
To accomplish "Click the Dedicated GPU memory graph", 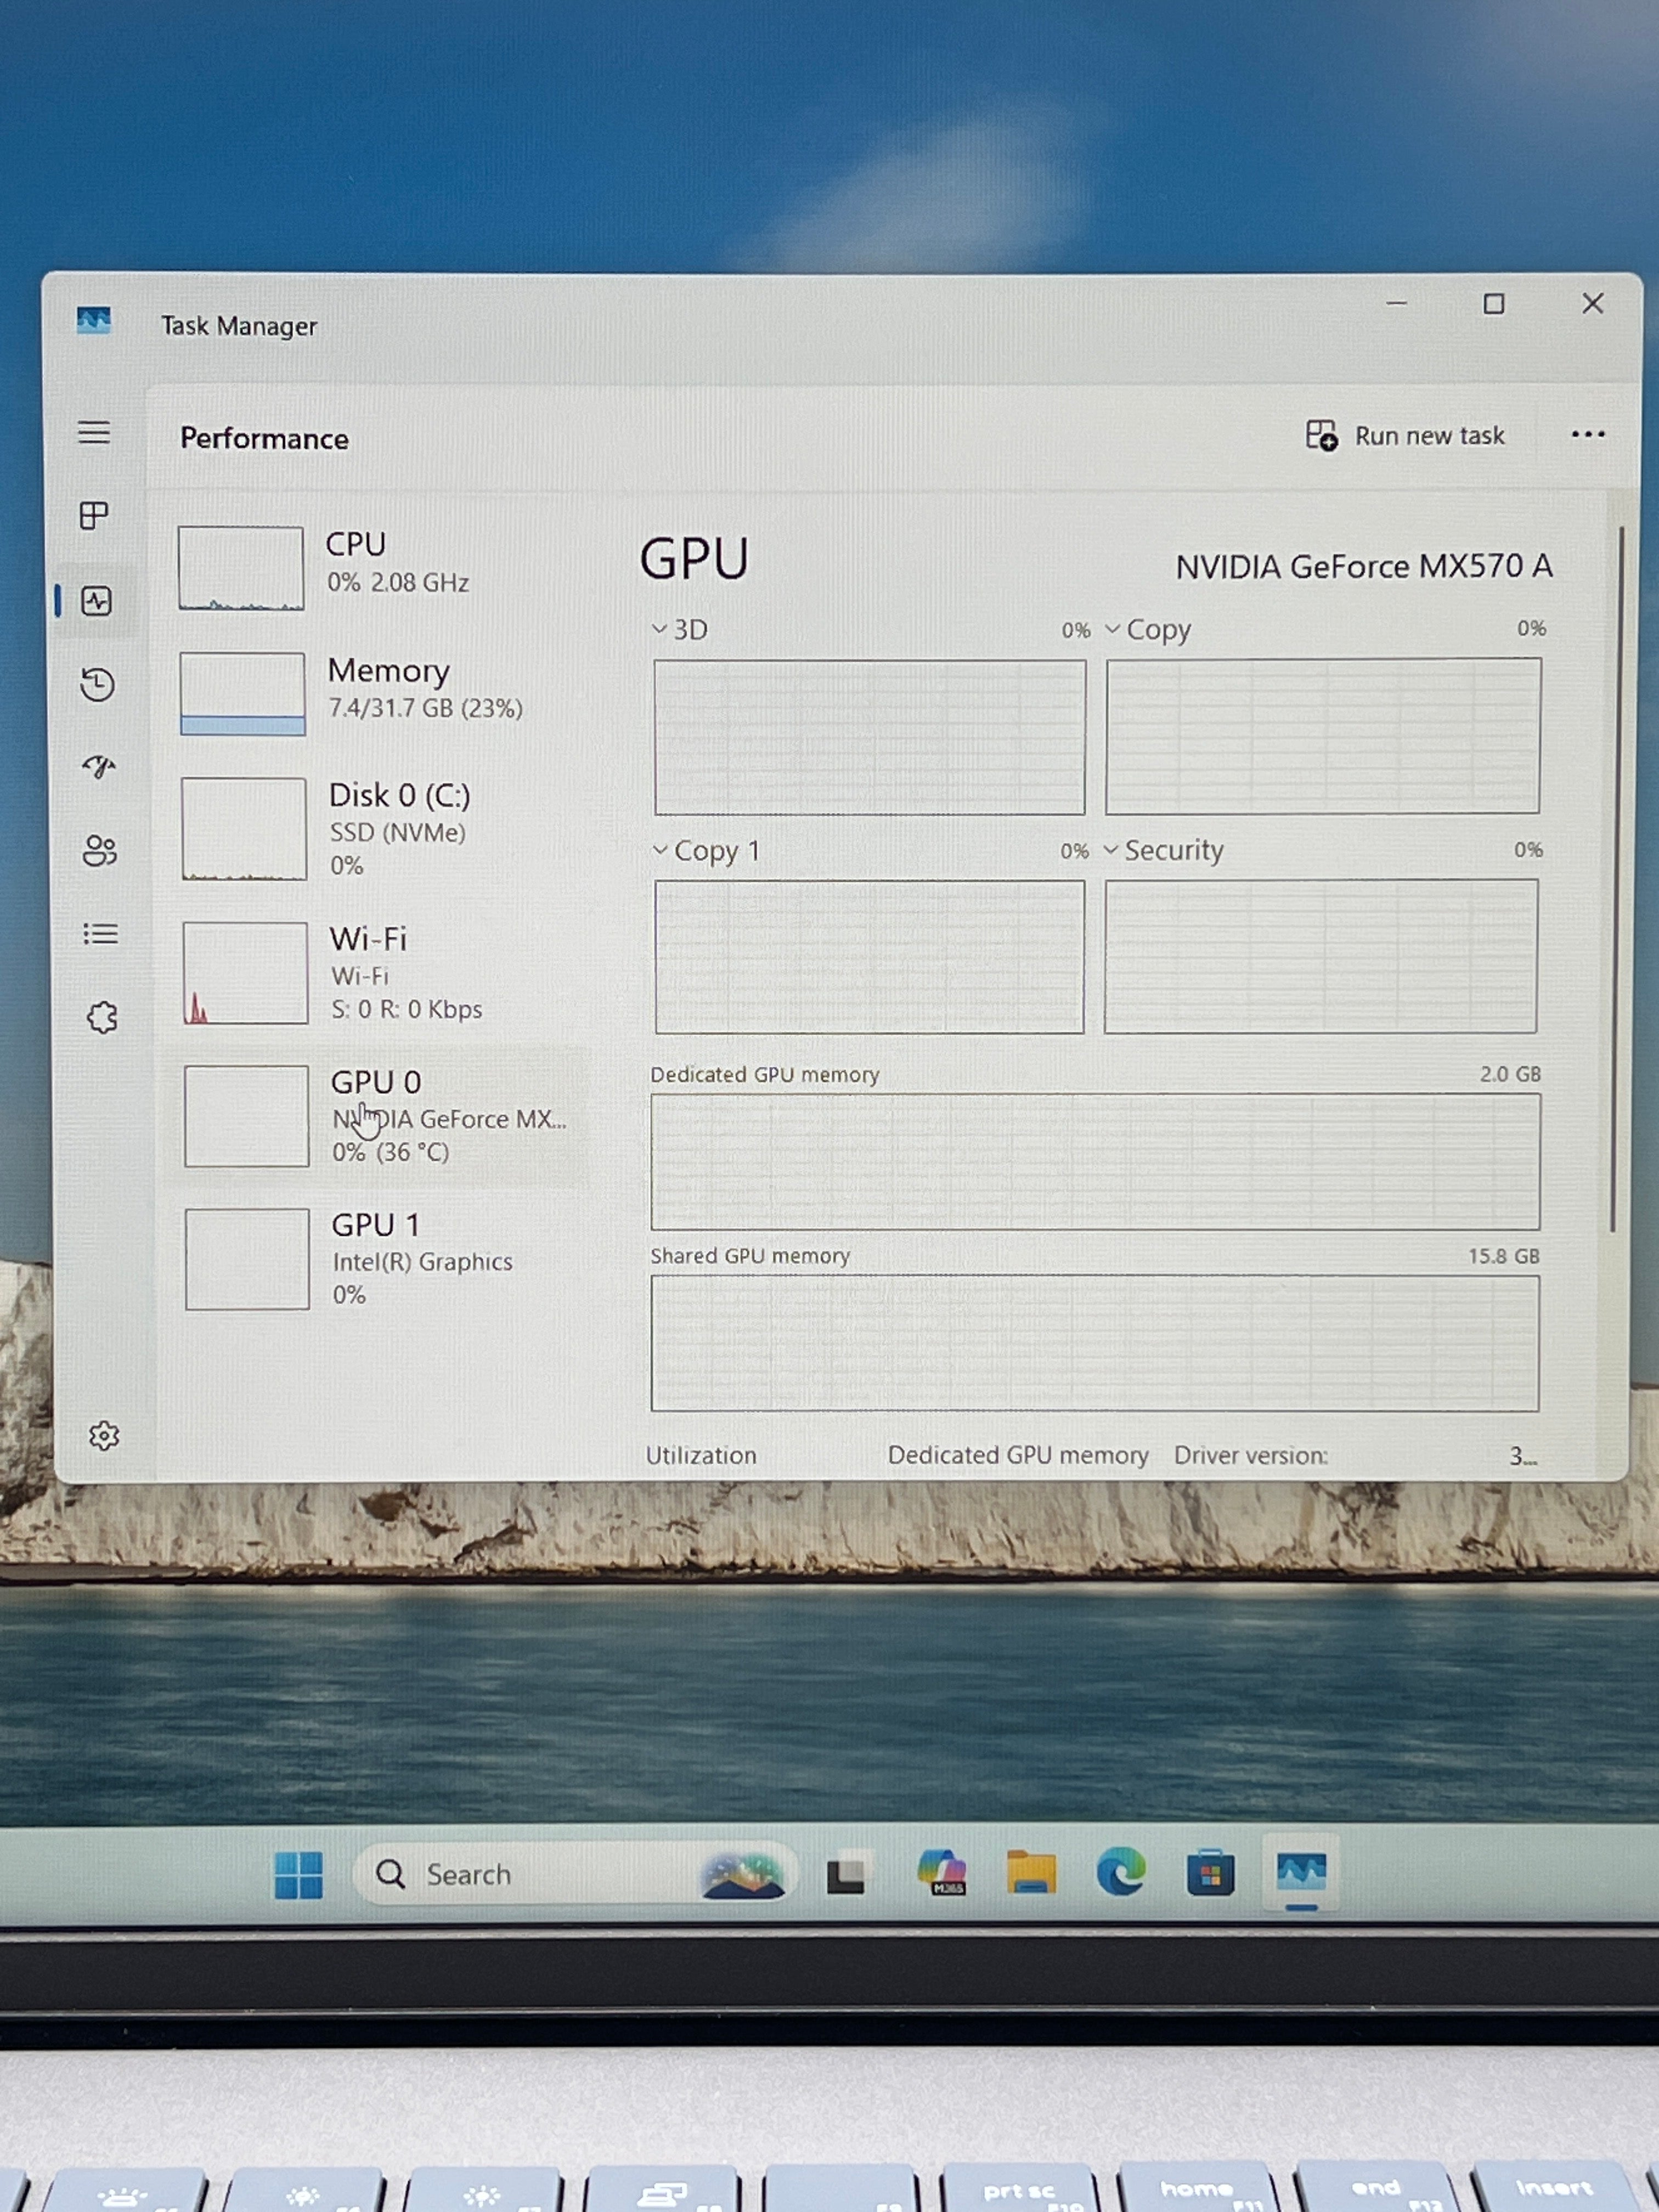I will 1095,1162.
